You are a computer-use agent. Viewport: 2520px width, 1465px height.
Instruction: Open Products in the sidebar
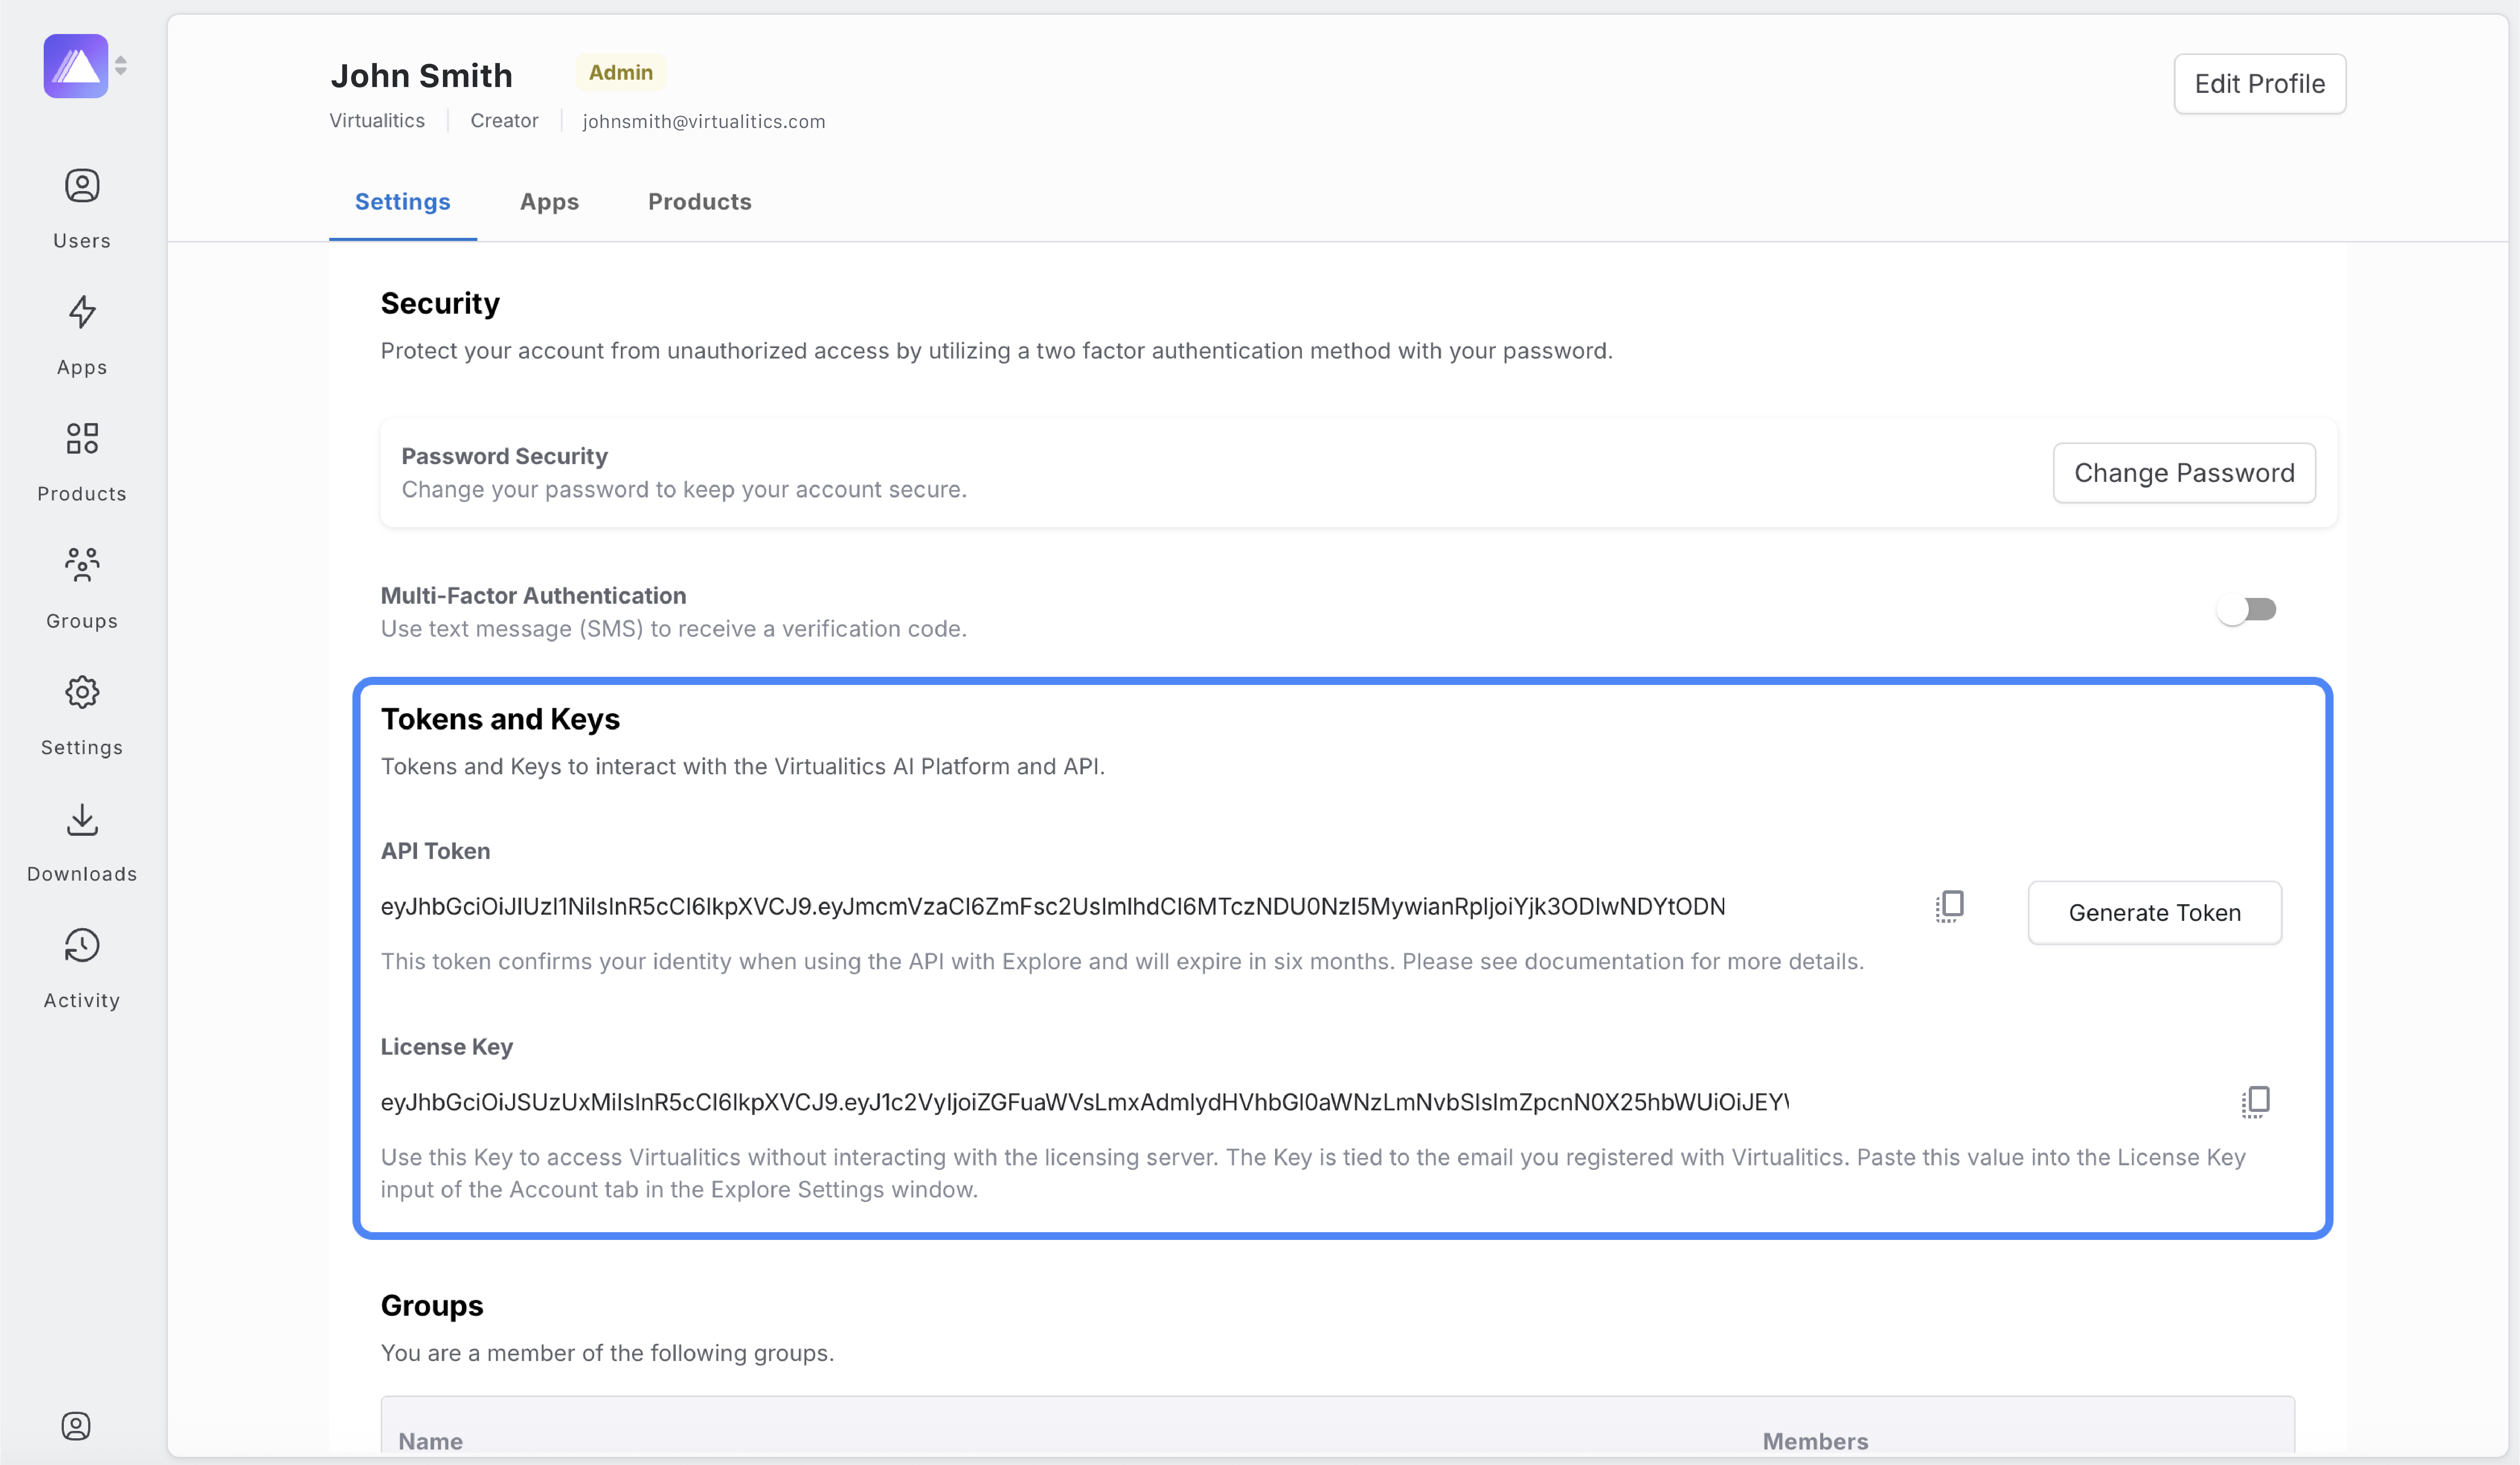(82, 462)
